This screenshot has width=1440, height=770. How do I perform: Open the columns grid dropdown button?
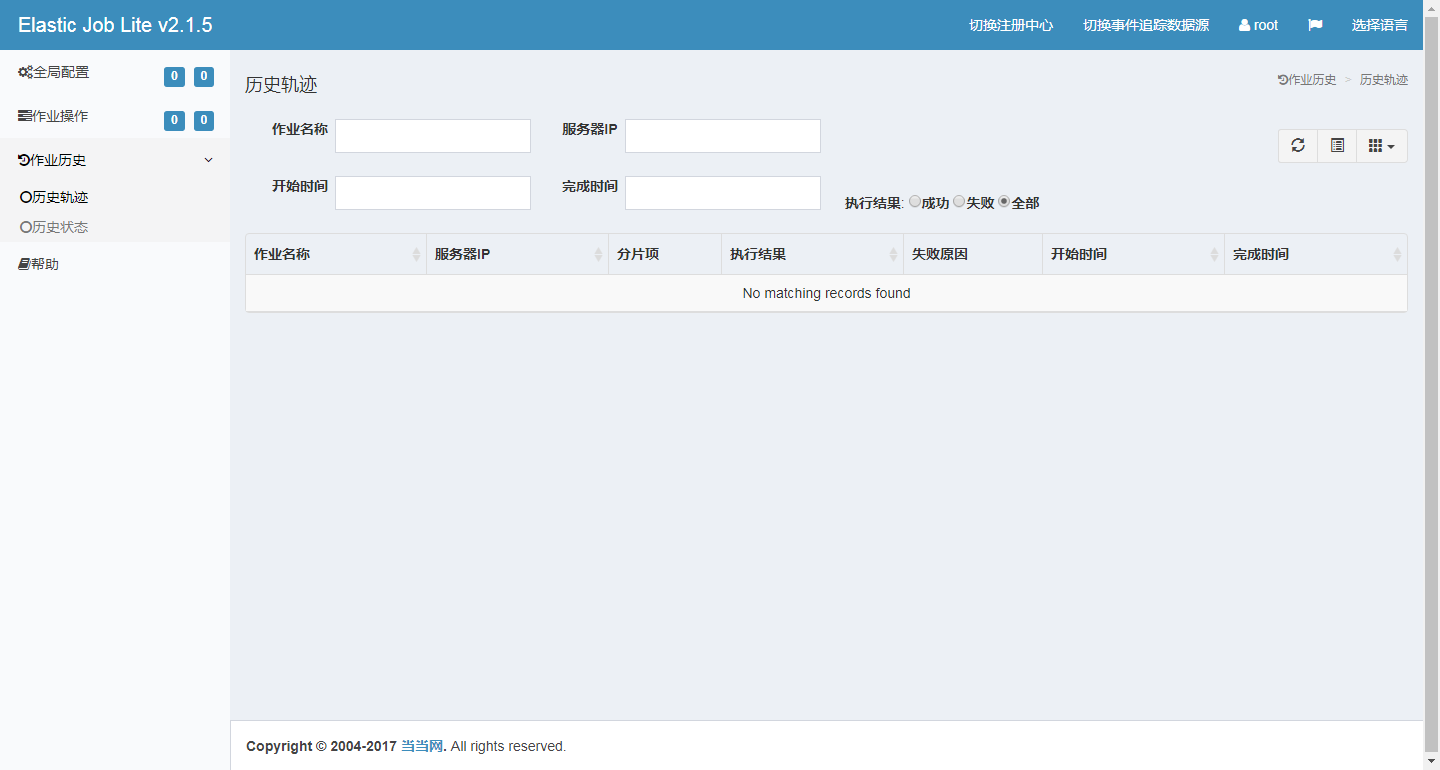[x=1381, y=146]
